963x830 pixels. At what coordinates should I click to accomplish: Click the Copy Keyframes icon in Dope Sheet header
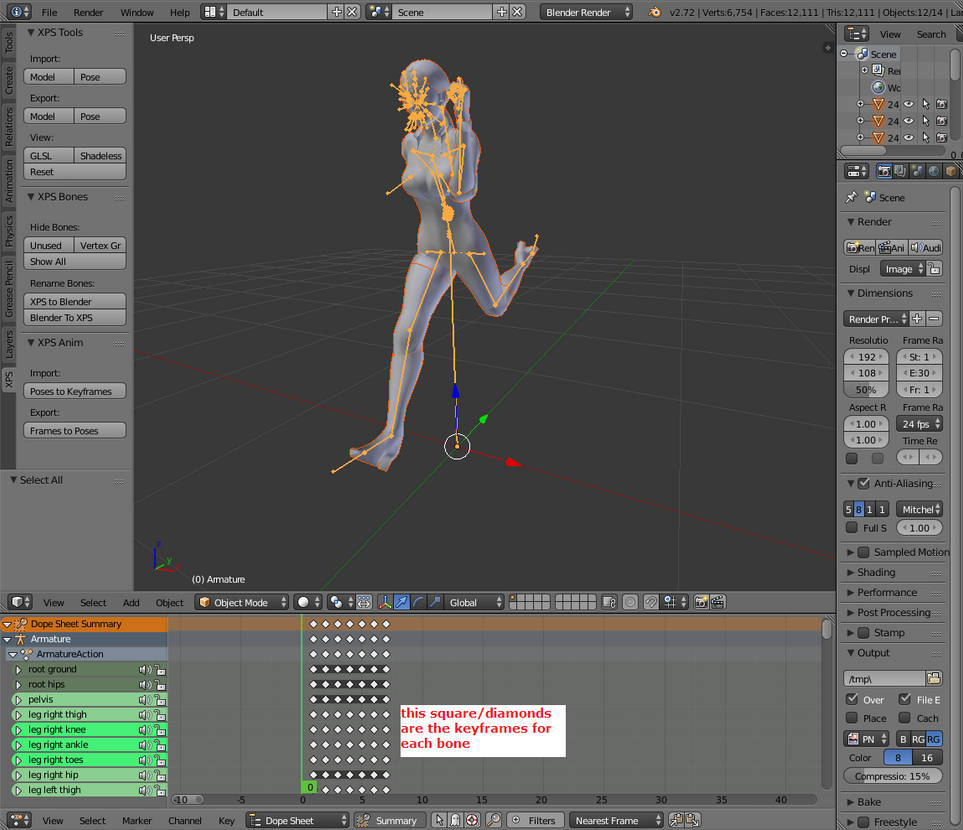[677, 820]
